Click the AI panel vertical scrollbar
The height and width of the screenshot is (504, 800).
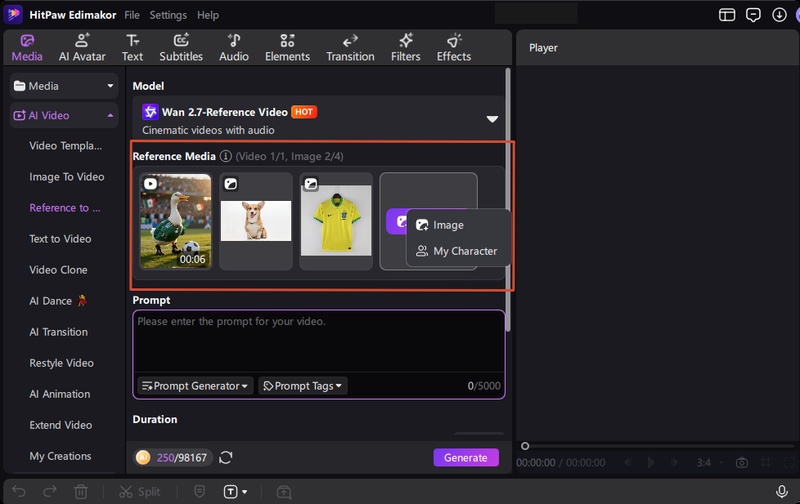[508, 199]
